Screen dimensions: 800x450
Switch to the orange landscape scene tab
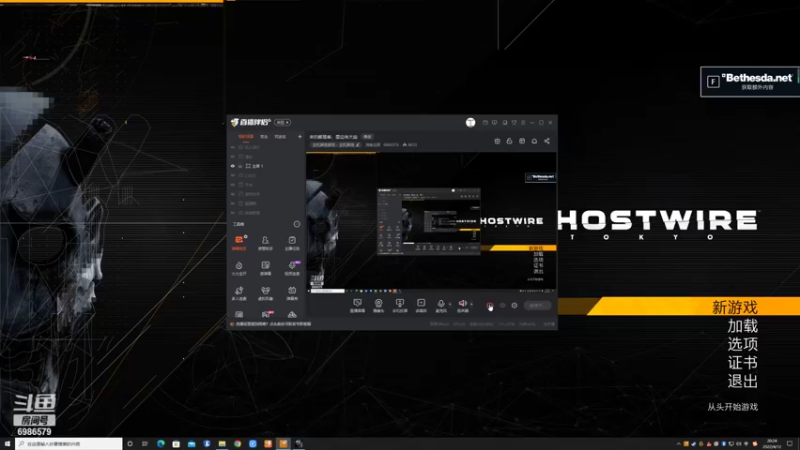click(245, 137)
